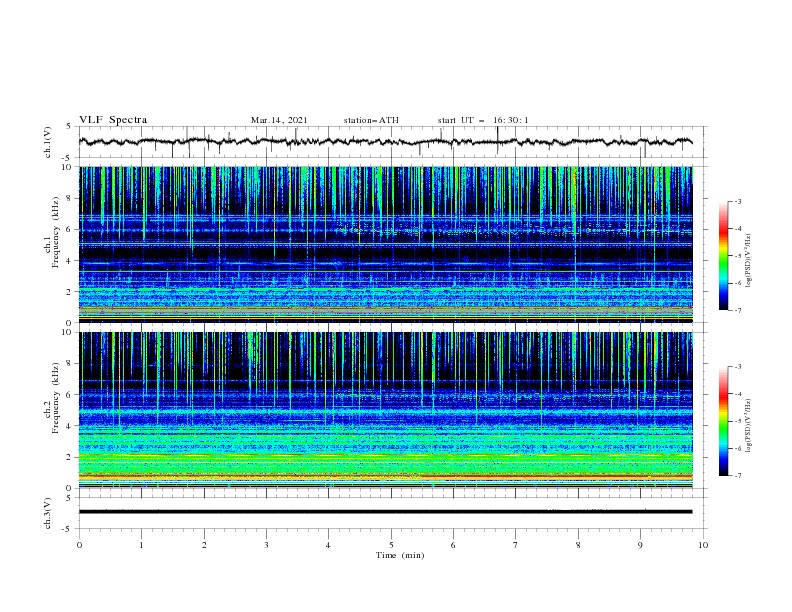This screenshot has width=792, height=612.
Task: Click the "5" volt tick on ch.3 axis
Action: [70, 498]
